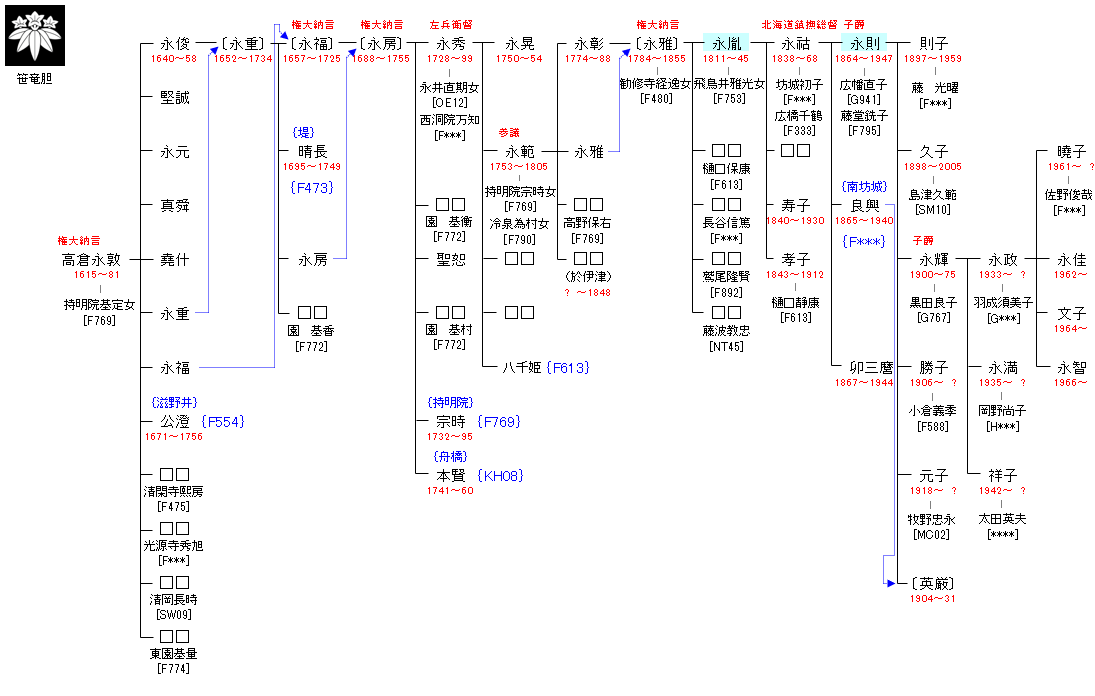Follow the {F613} link beside 八千姫
This screenshot has width=1095, height=696.
(568, 367)
